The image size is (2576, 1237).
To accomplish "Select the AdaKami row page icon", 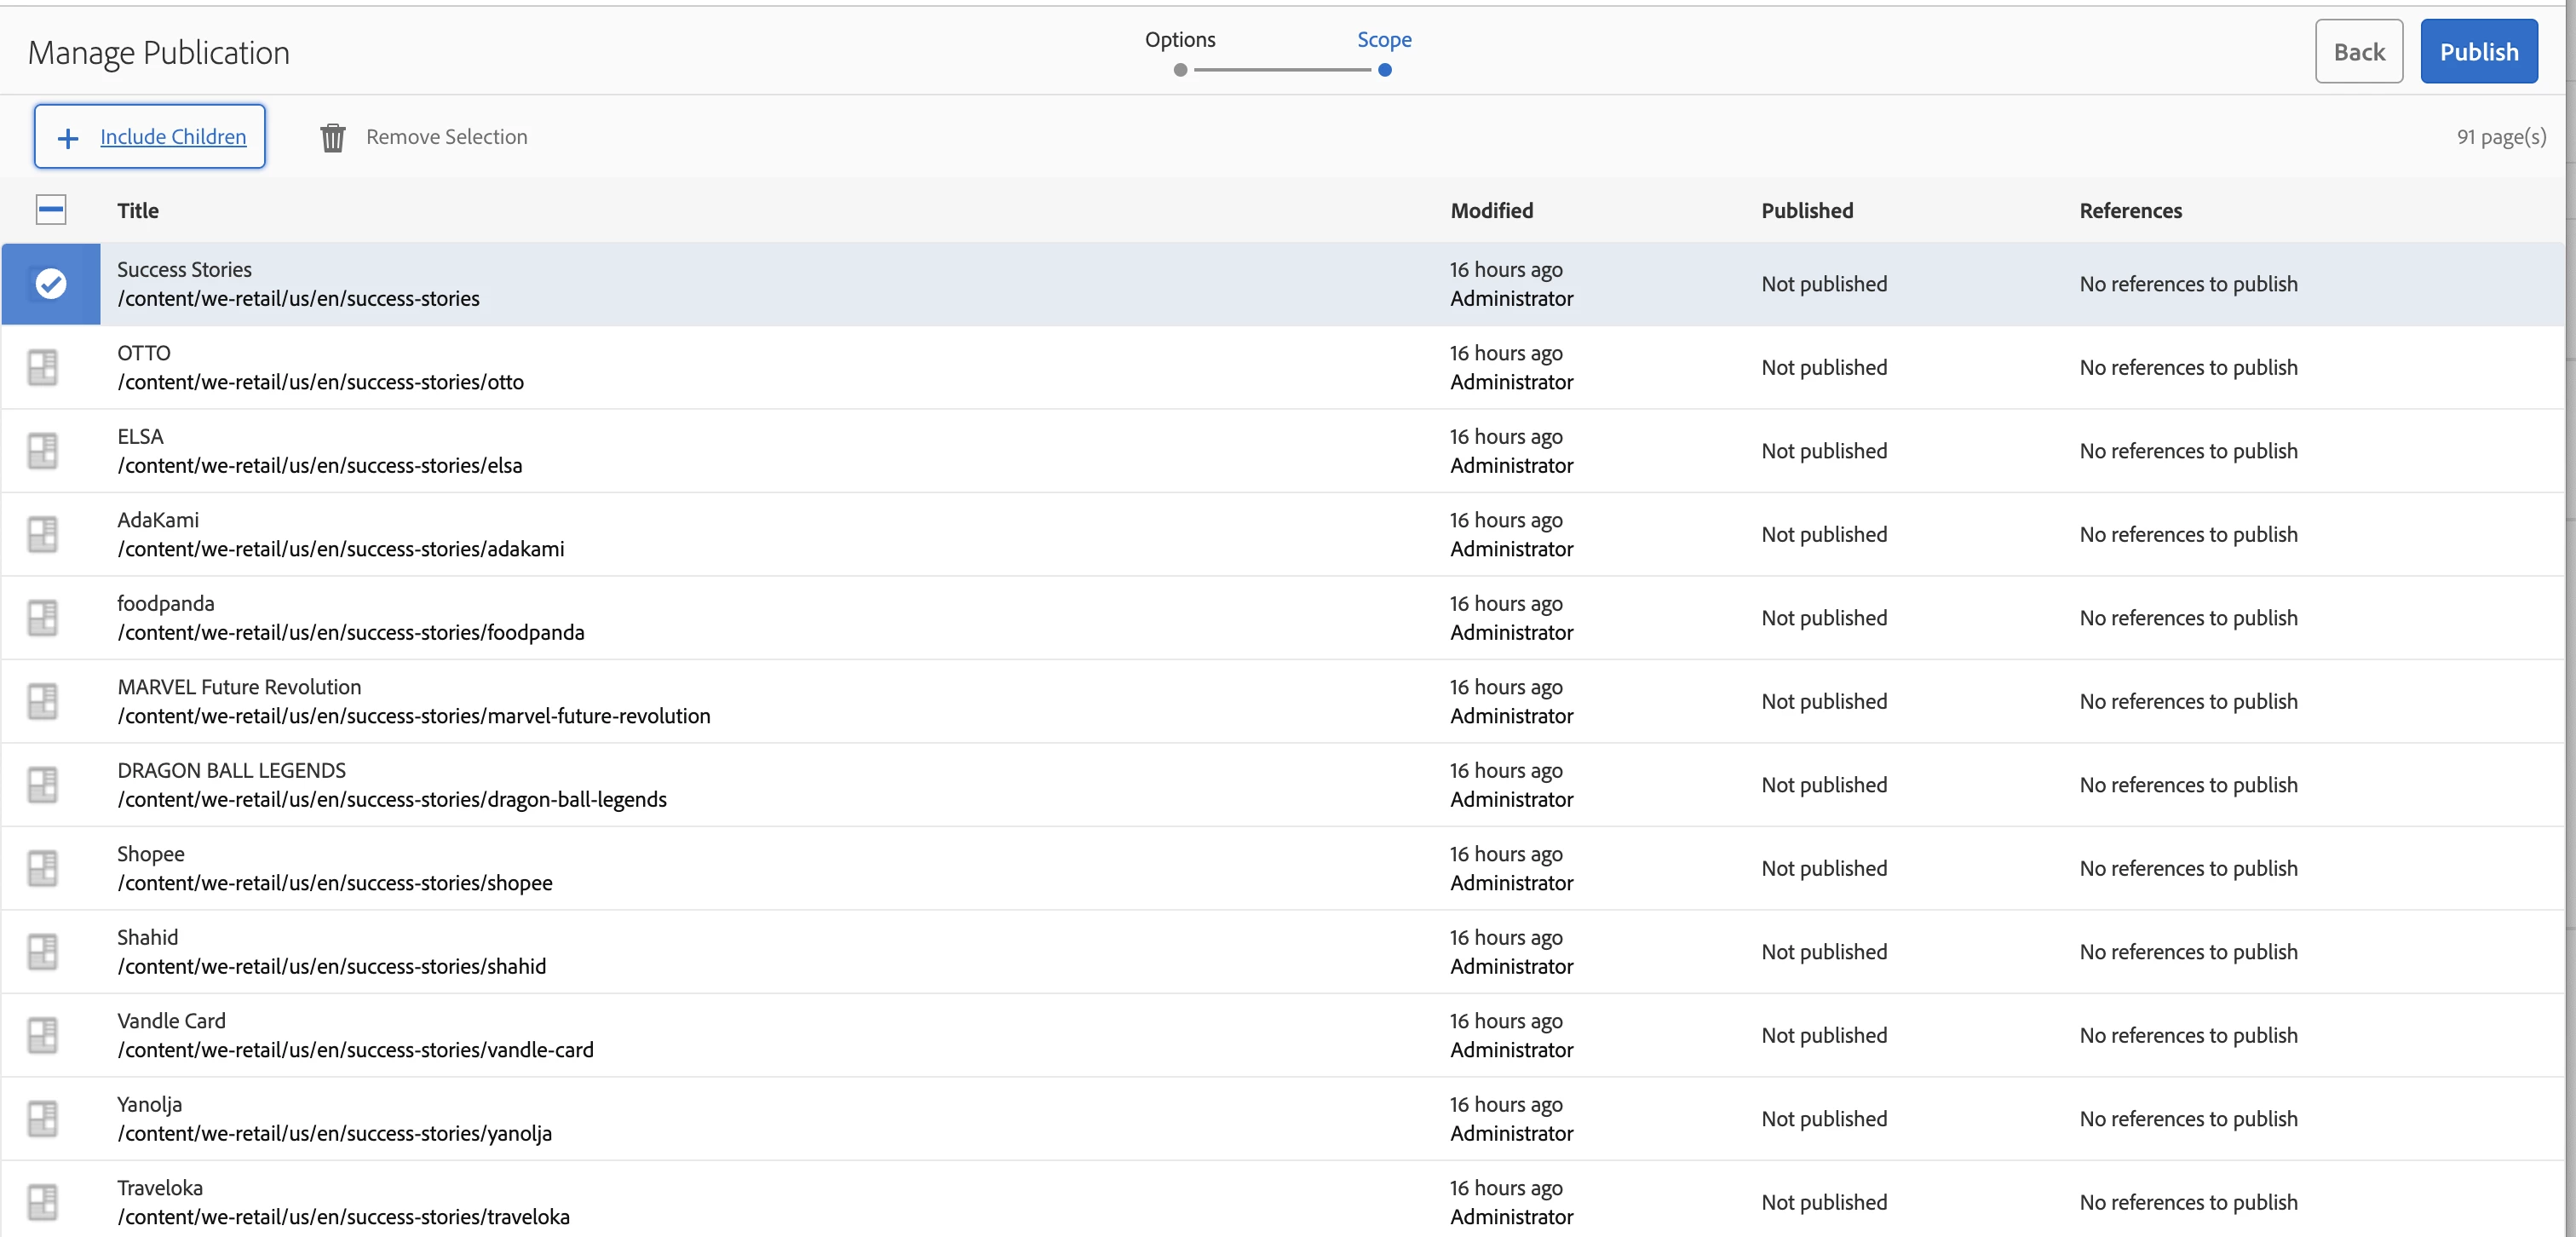I will pyautogui.click(x=42, y=534).
